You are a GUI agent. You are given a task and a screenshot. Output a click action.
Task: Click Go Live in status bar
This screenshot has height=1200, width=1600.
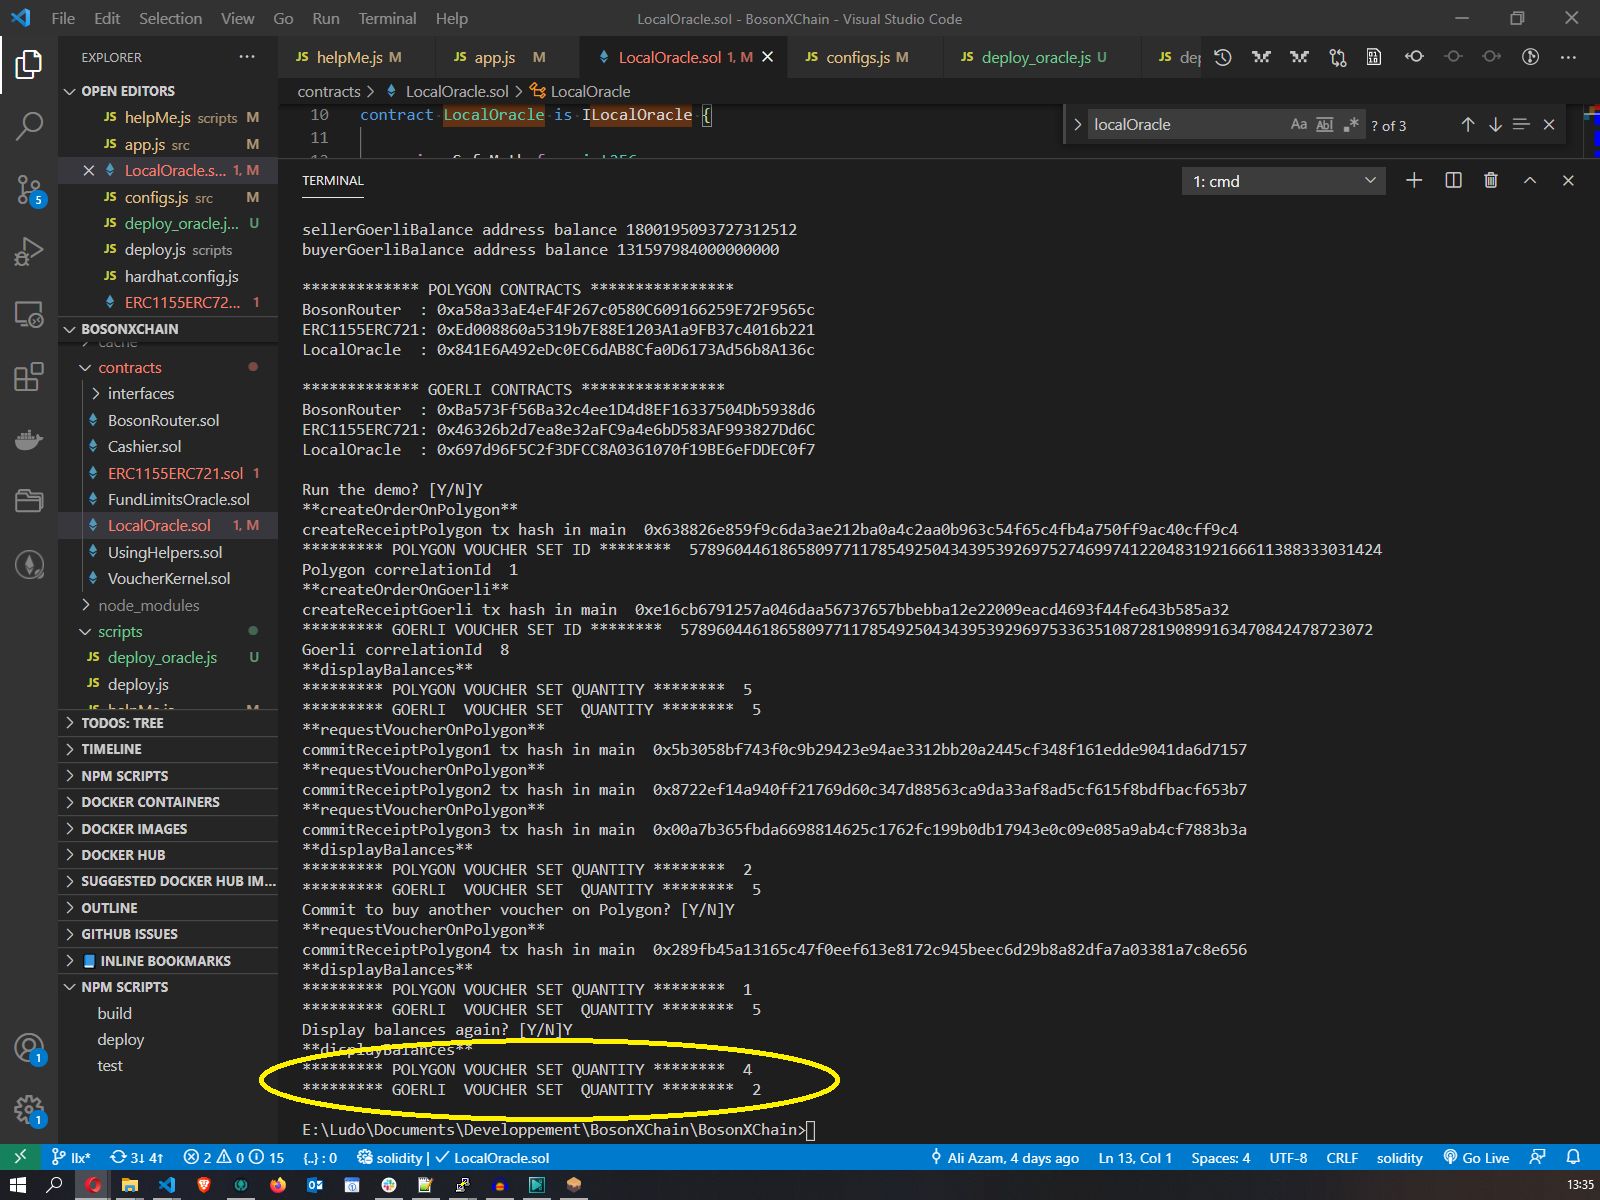1476,1157
